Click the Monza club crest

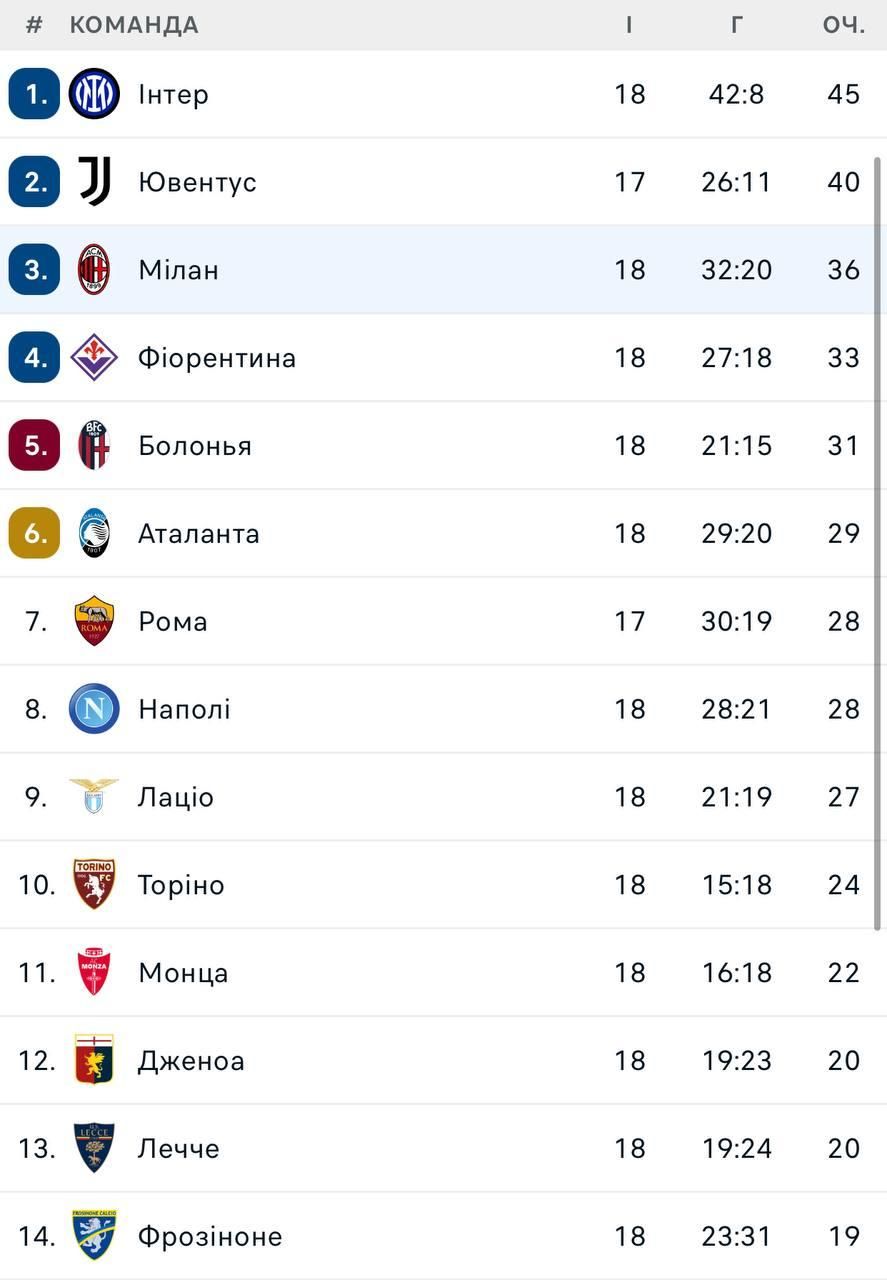(x=94, y=972)
